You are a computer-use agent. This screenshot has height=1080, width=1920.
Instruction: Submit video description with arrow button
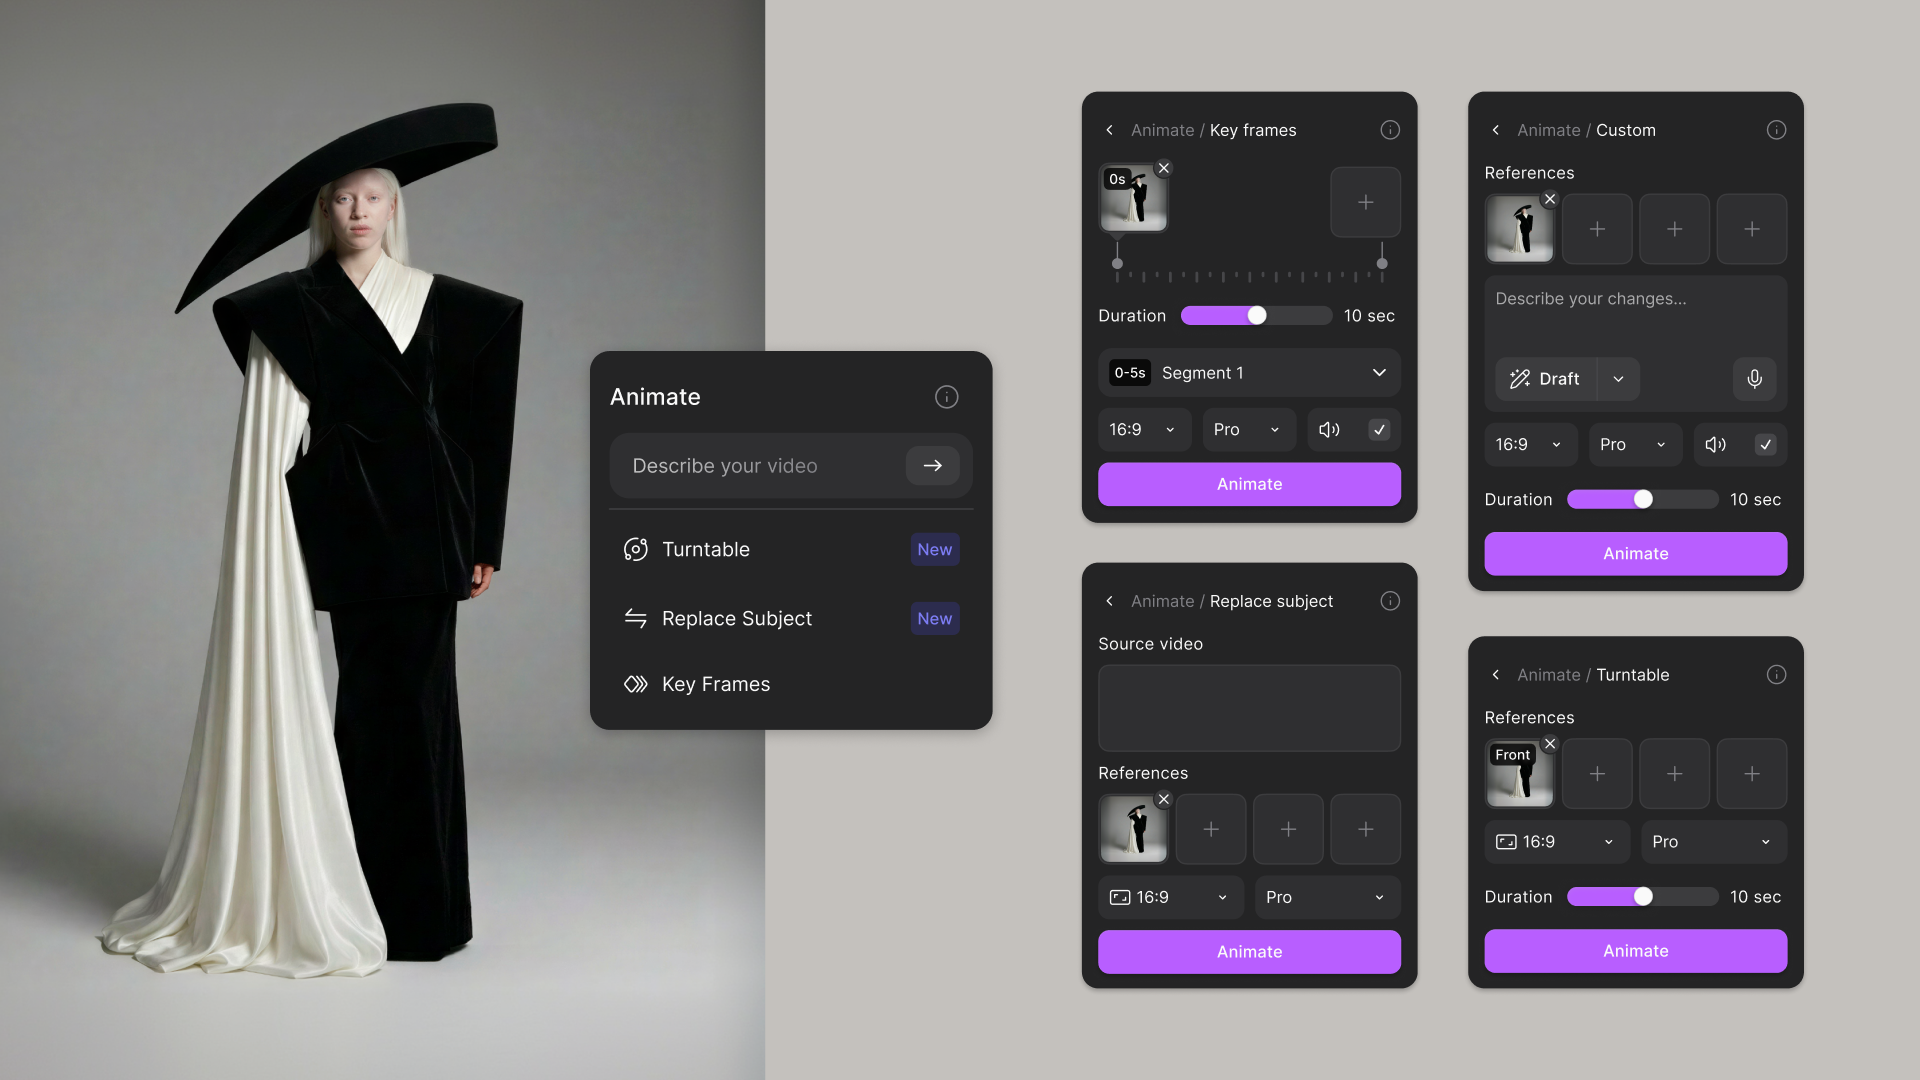click(932, 466)
